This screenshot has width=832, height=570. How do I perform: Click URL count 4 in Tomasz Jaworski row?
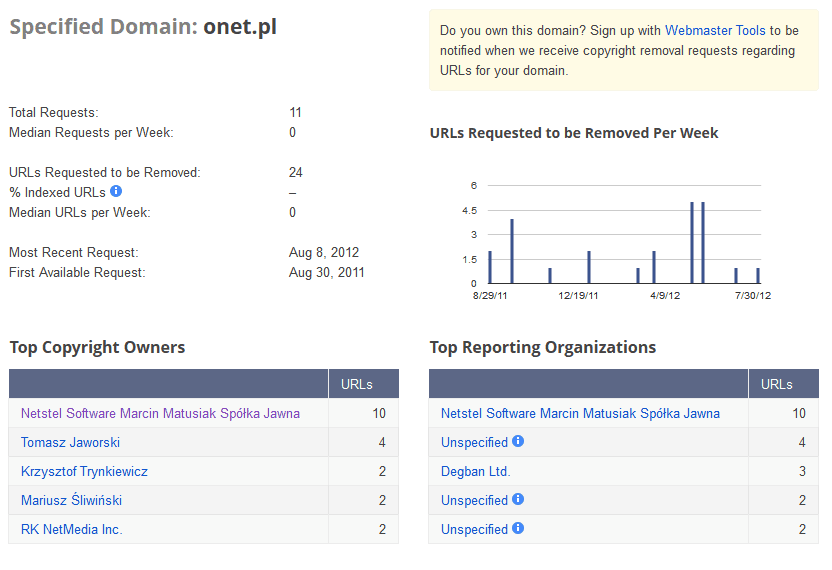pos(382,443)
